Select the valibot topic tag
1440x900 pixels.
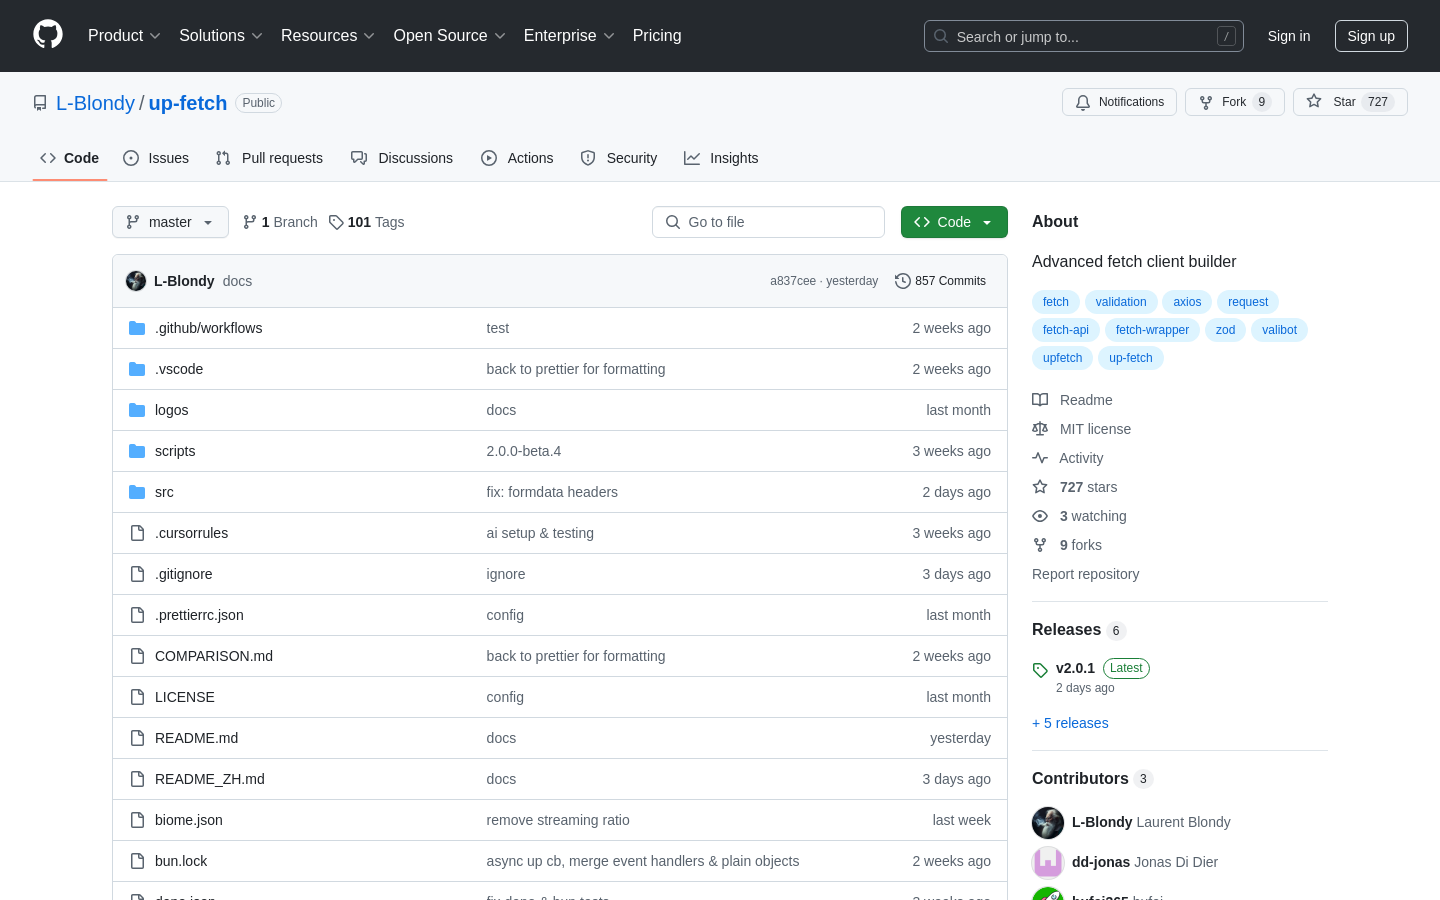[1279, 330]
